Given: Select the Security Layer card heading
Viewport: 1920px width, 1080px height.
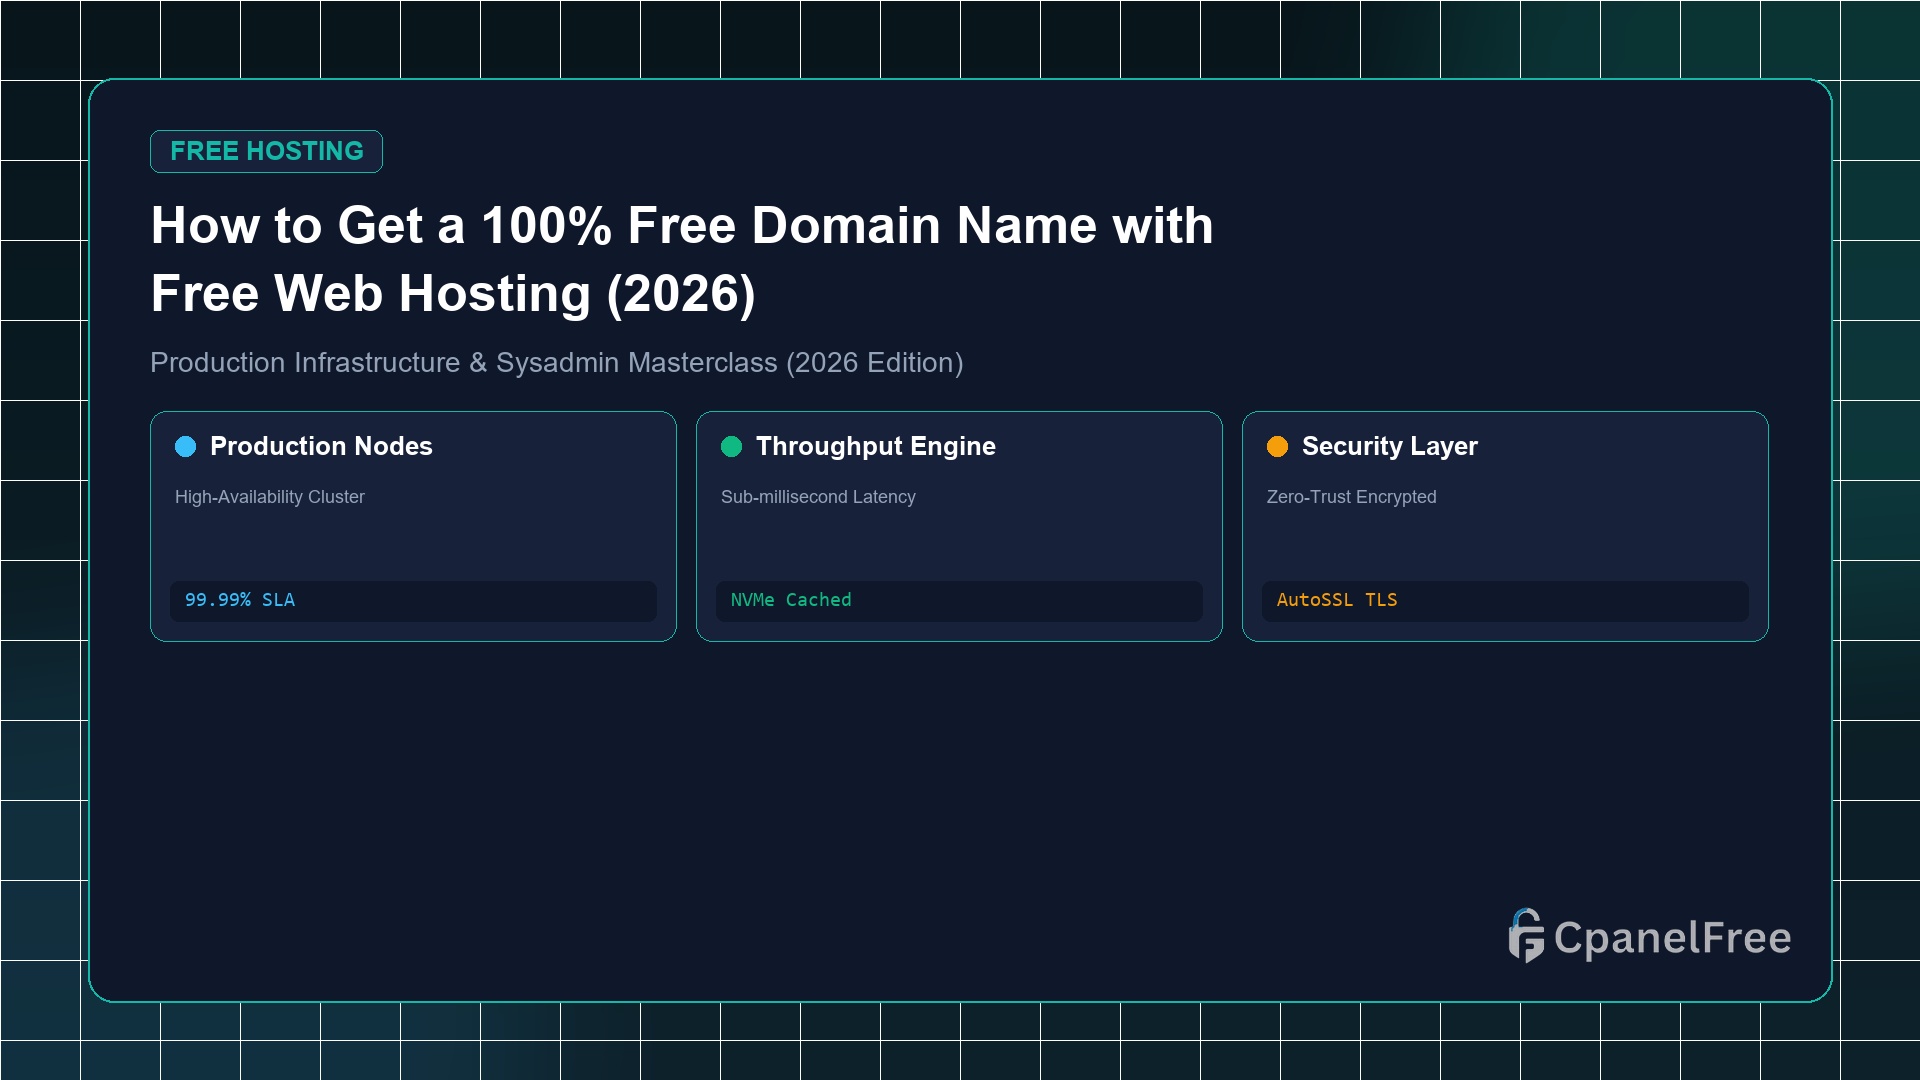Looking at the screenshot, I should 1390,446.
